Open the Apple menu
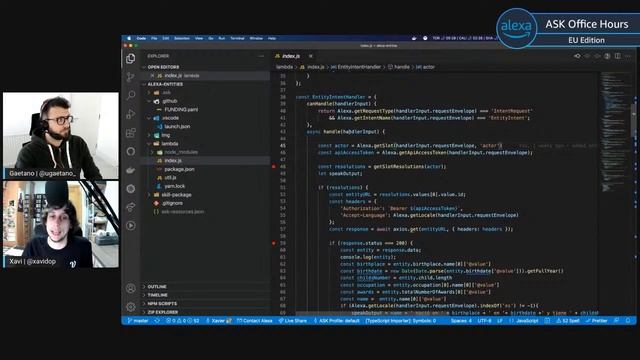This screenshot has width=640, height=360. pos(129,38)
